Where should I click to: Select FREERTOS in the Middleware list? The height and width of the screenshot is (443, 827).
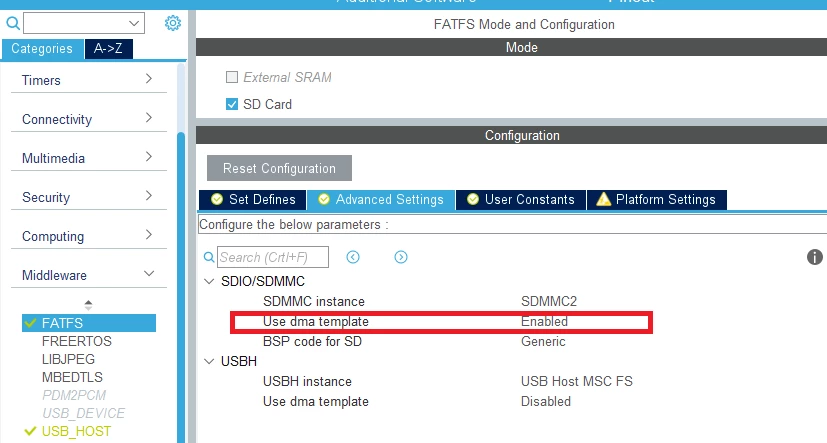77,341
